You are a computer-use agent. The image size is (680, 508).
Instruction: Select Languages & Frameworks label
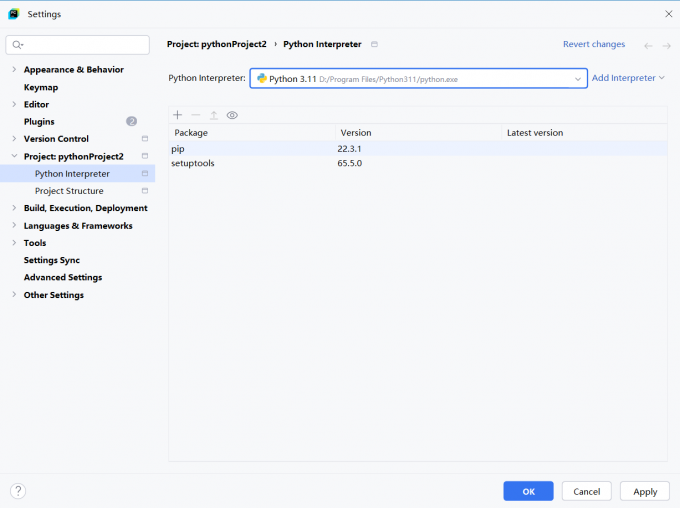pos(78,226)
